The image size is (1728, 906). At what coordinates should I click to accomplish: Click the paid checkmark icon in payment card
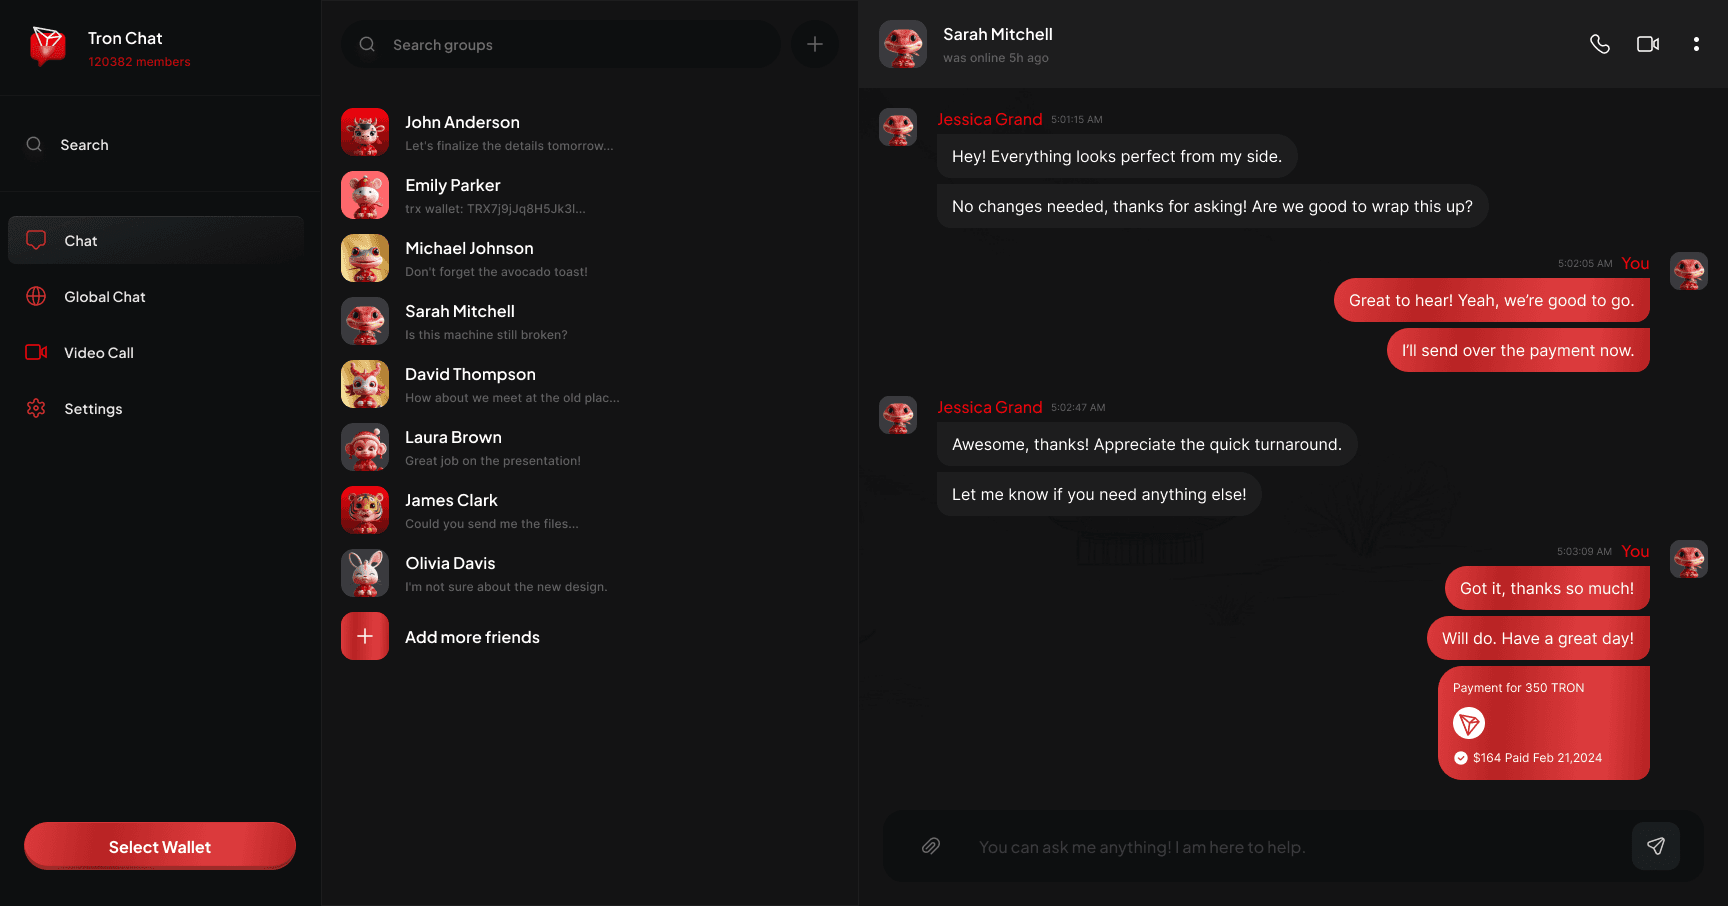click(1461, 758)
